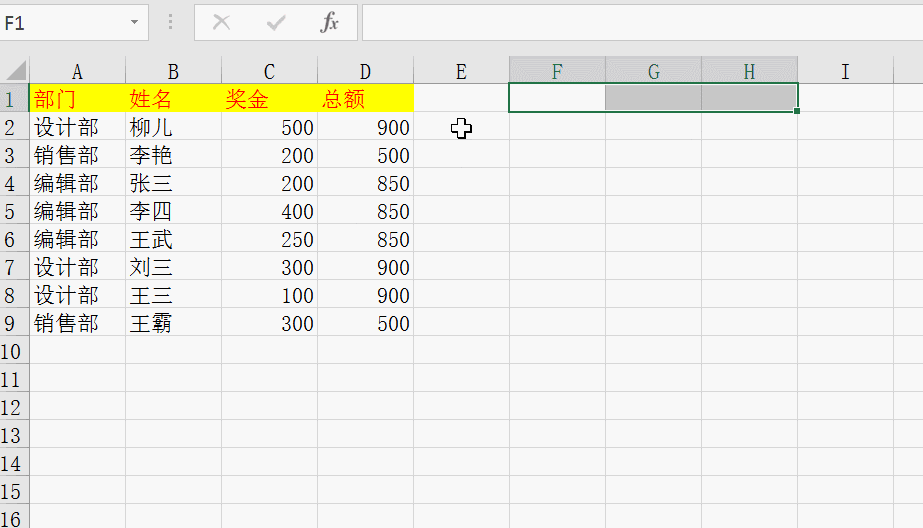Viewport: 923px width, 528px height.
Task: Select bonus cell 500 in row 2
Action: coord(269,126)
